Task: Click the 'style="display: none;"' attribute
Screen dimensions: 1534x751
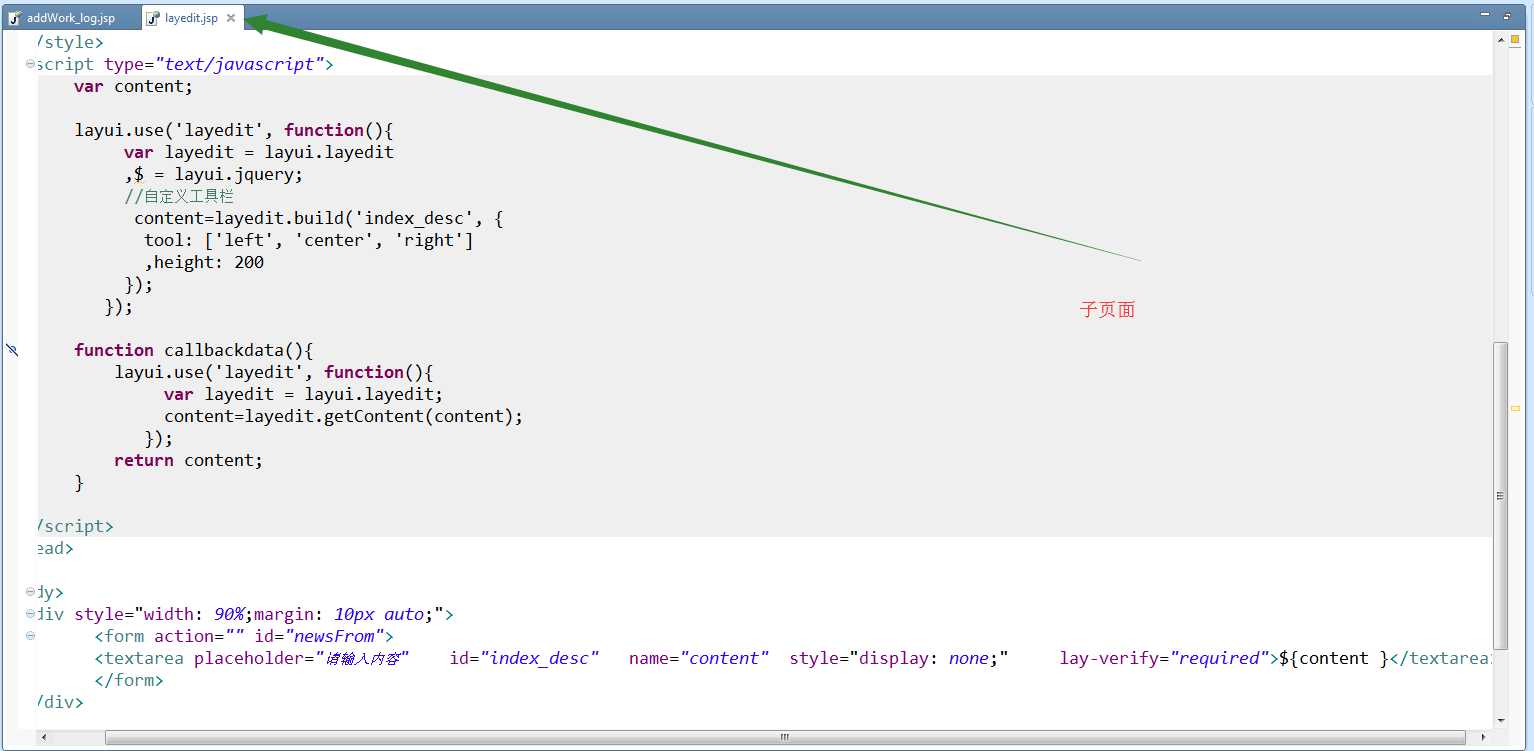Action: pos(899,658)
